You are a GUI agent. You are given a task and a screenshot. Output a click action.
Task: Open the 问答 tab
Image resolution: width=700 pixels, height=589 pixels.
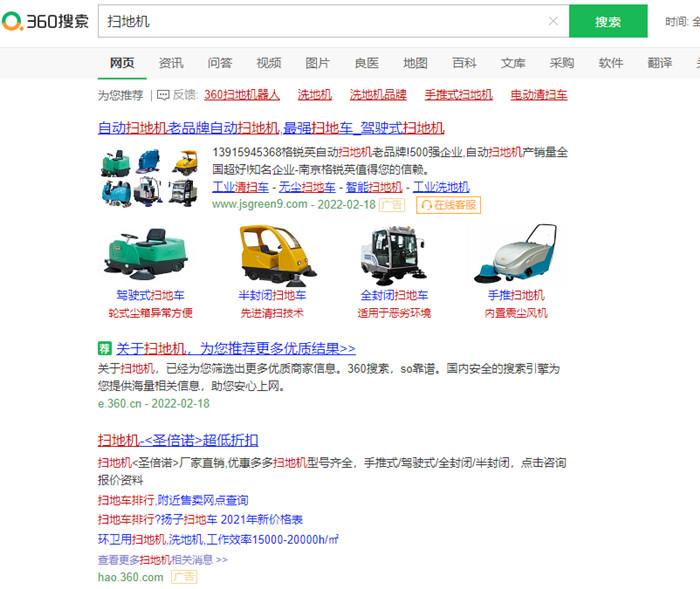(220, 63)
